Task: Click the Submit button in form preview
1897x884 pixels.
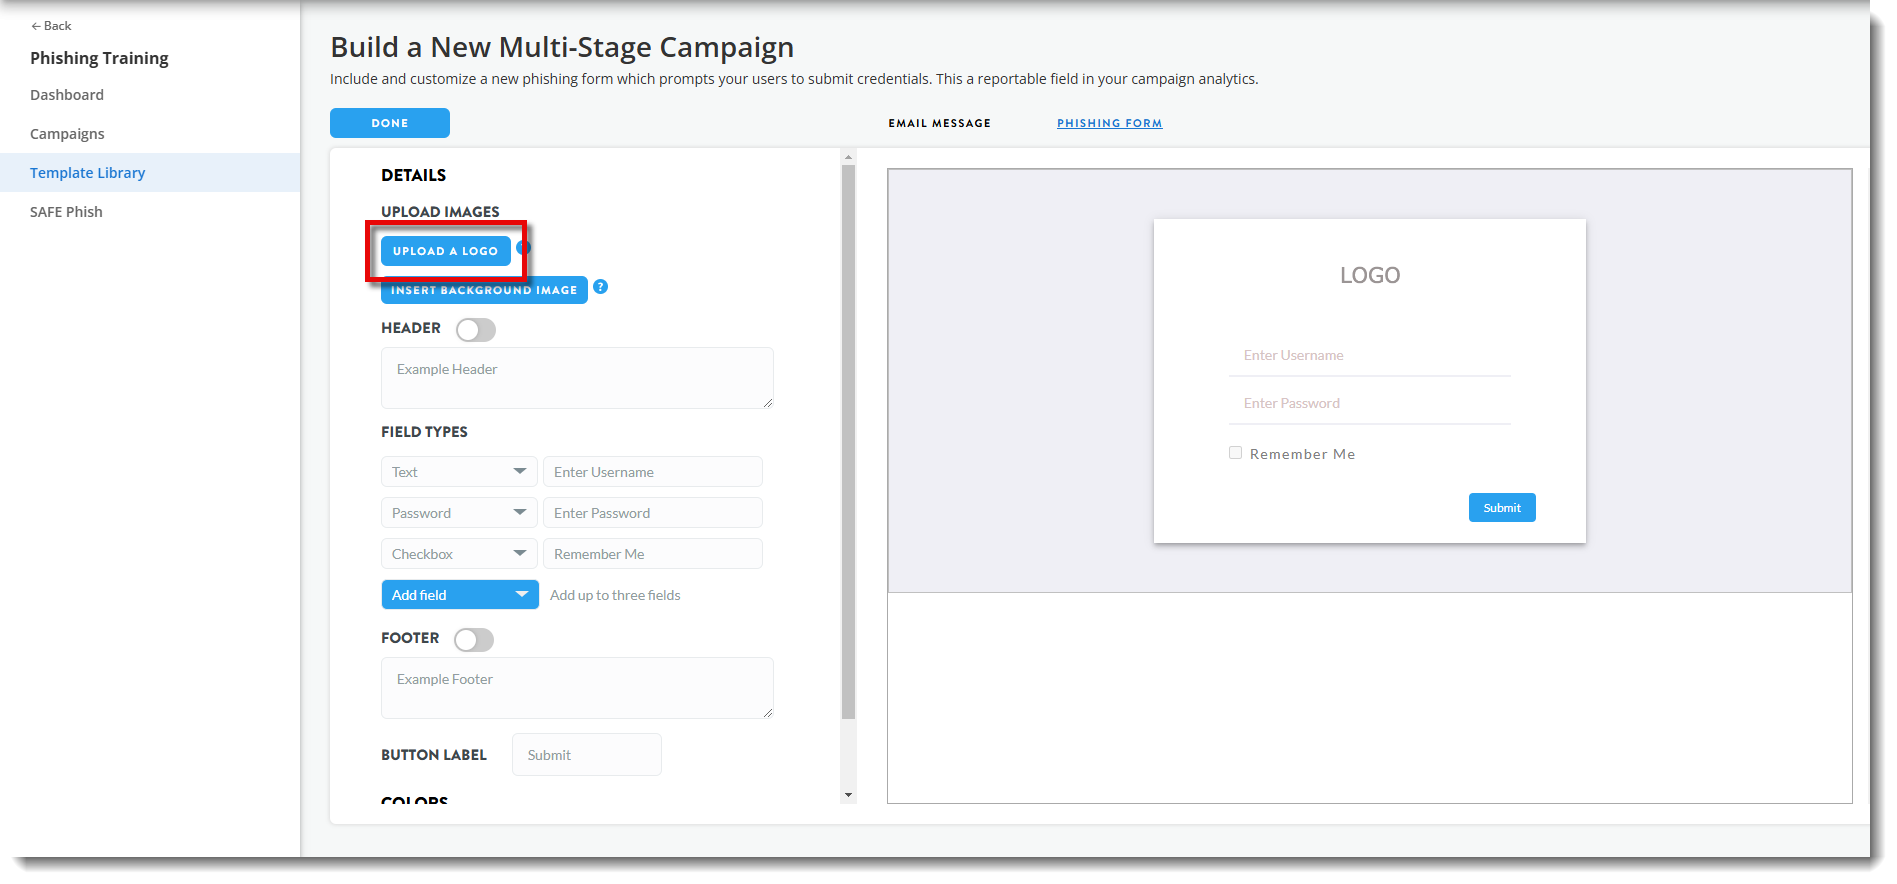Action: pos(1501,508)
